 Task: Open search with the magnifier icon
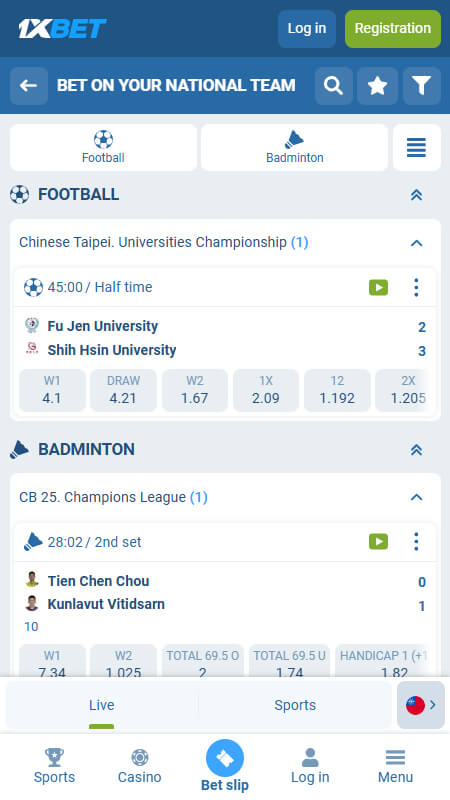[334, 86]
